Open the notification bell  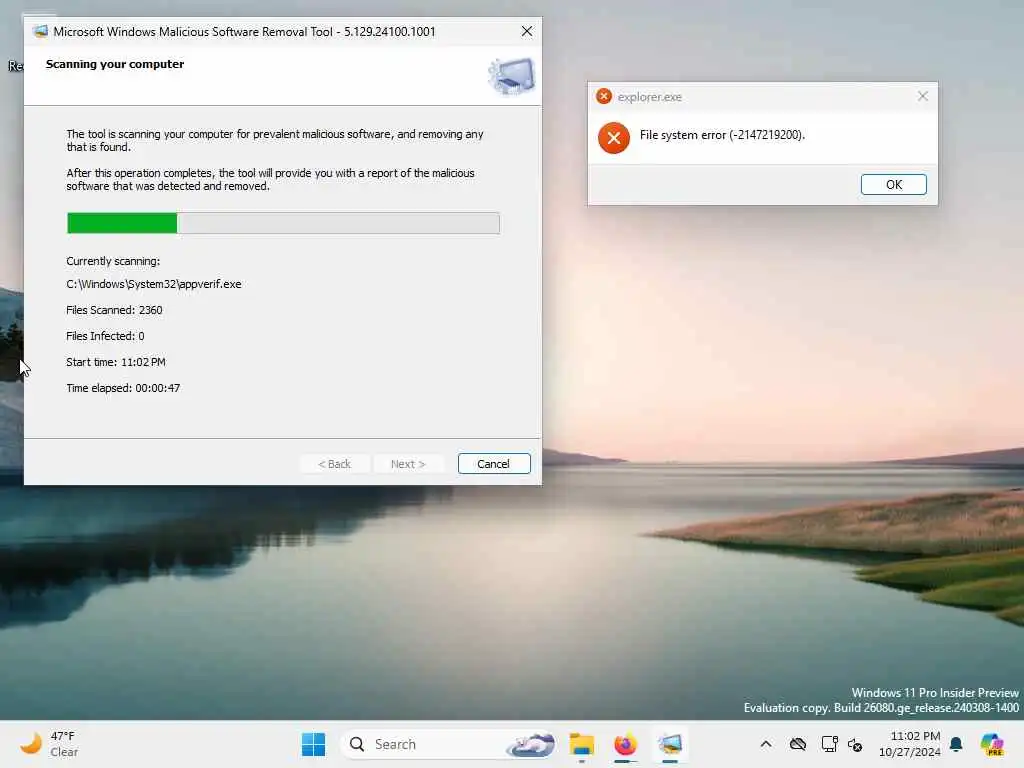pos(956,744)
